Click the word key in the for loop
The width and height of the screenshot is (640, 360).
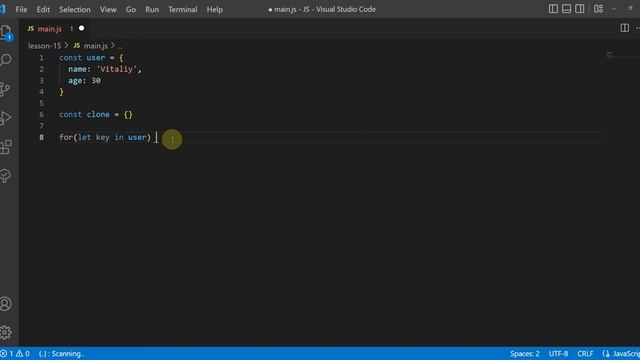pyautogui.click(x=102, y=137)
